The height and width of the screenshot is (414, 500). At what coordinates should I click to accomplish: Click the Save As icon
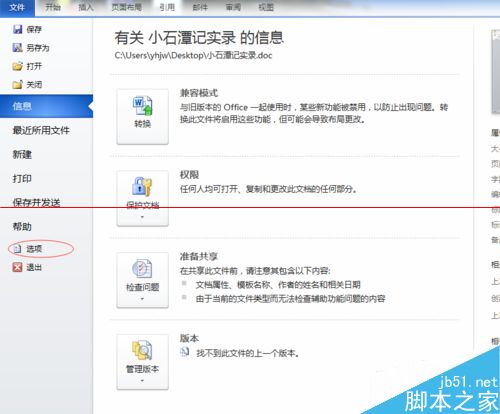[18, 48]
